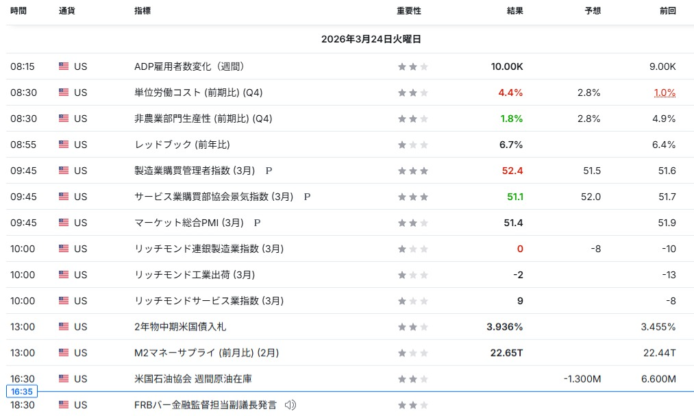Click the preliminary P icon beside 製造業購買管理者指数
The height and width of the screenshot is (416, 694).
pyautogui.click(x=269, y=171)
